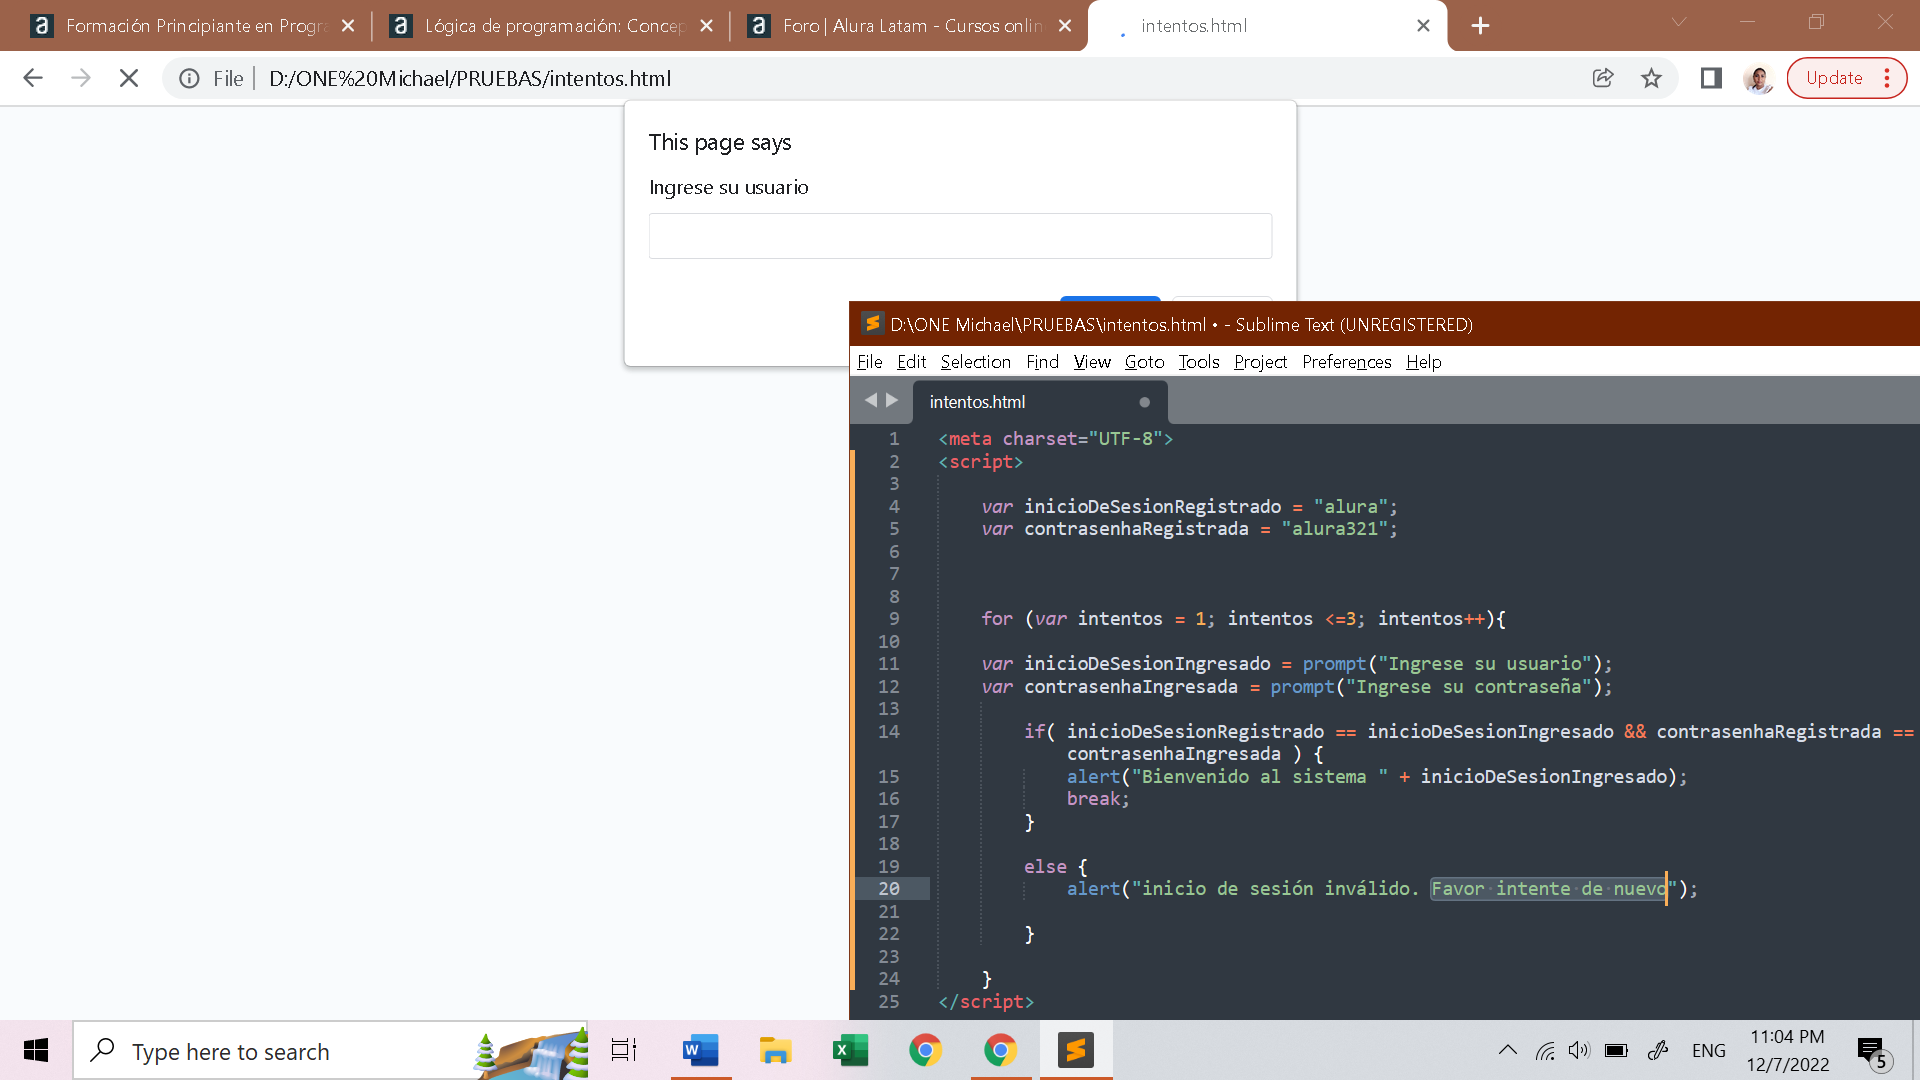Open the file site information icon
The image size is (1920, 1080).
coord(189,78)
